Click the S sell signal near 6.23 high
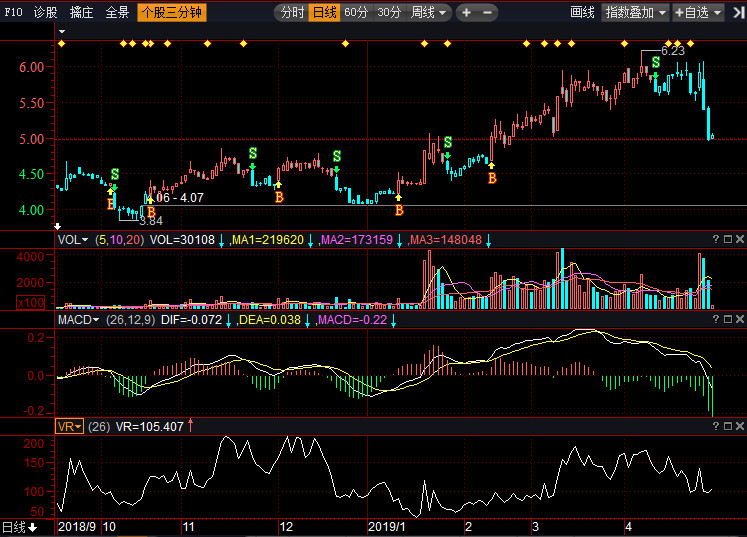Screen dimensions: 747x537 pos(656,62)
